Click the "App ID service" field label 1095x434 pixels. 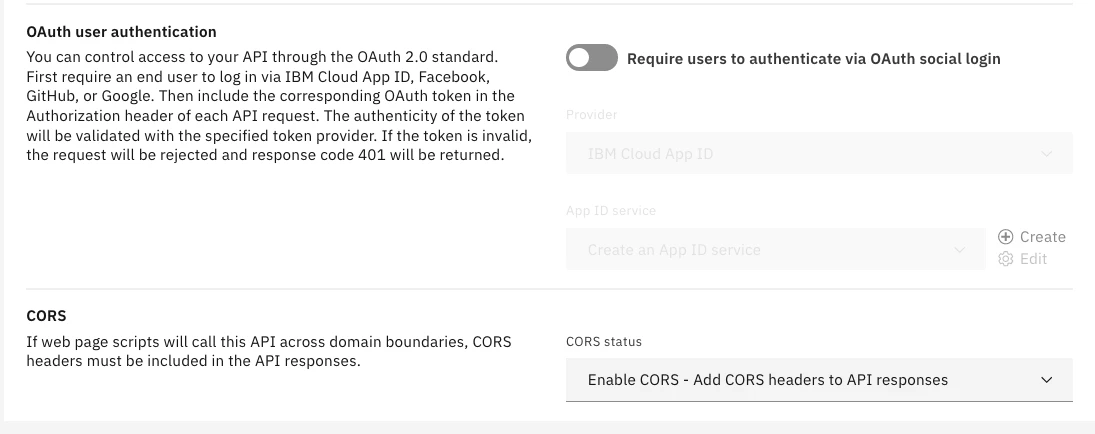[x=610, y=210]
